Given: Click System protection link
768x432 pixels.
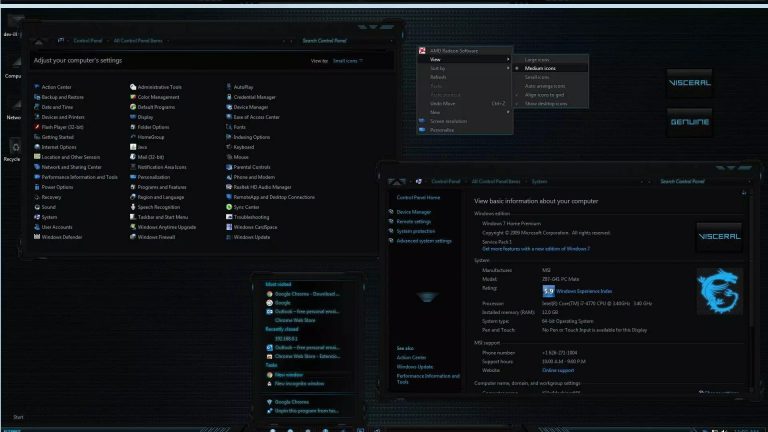Looking at the screenshot, I should pyautogui.click(x=415, y=231).
